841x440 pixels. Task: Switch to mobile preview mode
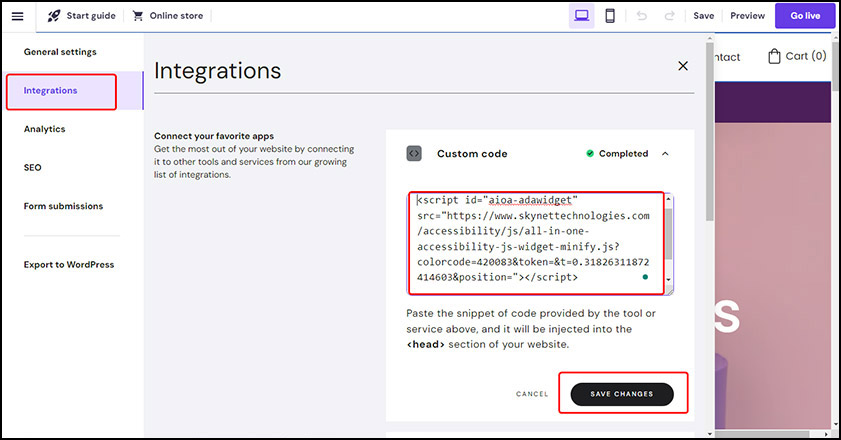point(610,16)
